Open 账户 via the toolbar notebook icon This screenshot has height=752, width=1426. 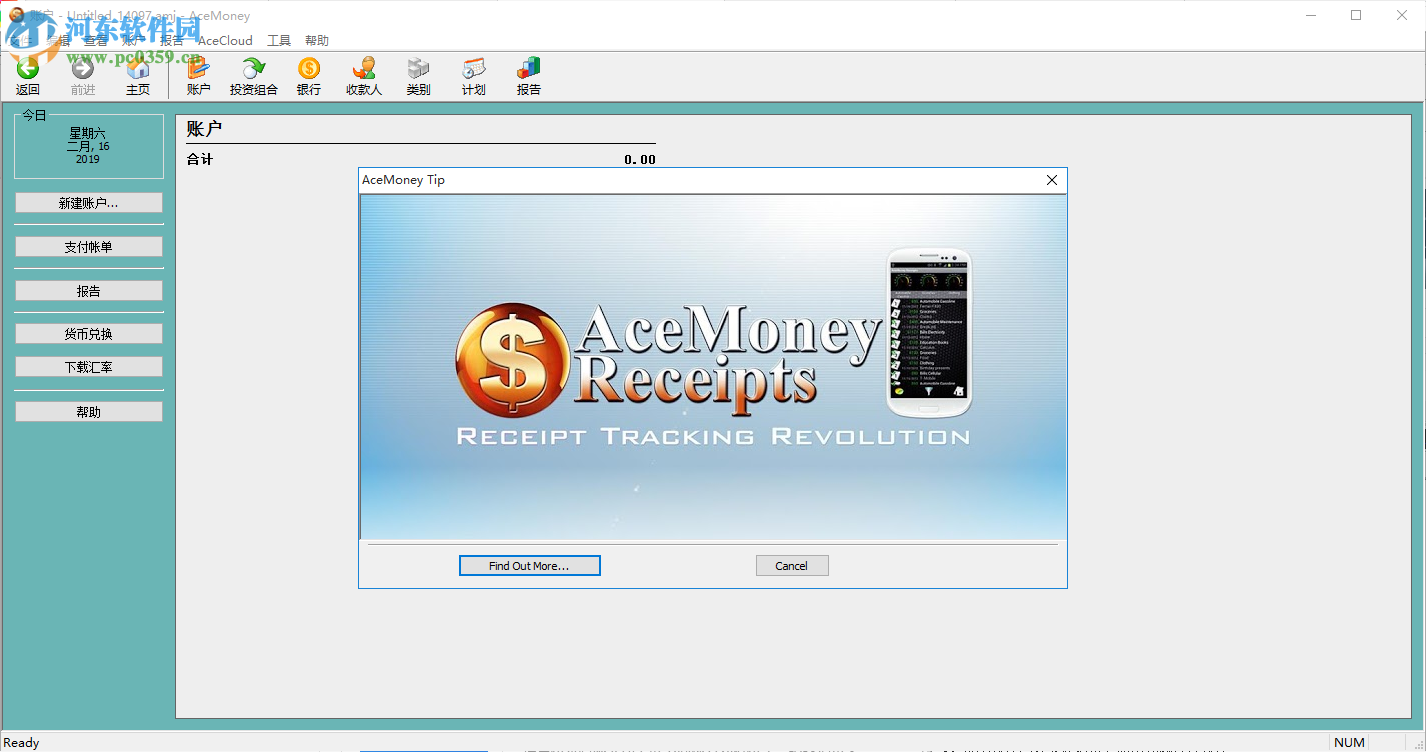coord(198,68)
